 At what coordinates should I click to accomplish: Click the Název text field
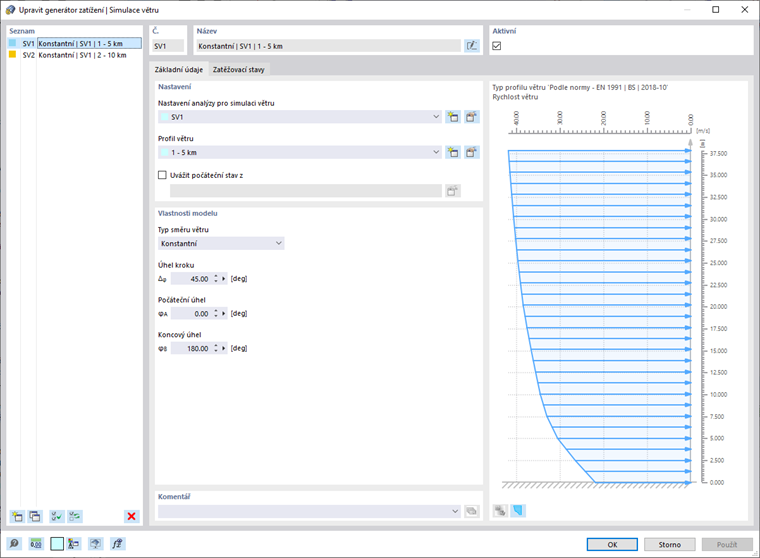(329, 46)
